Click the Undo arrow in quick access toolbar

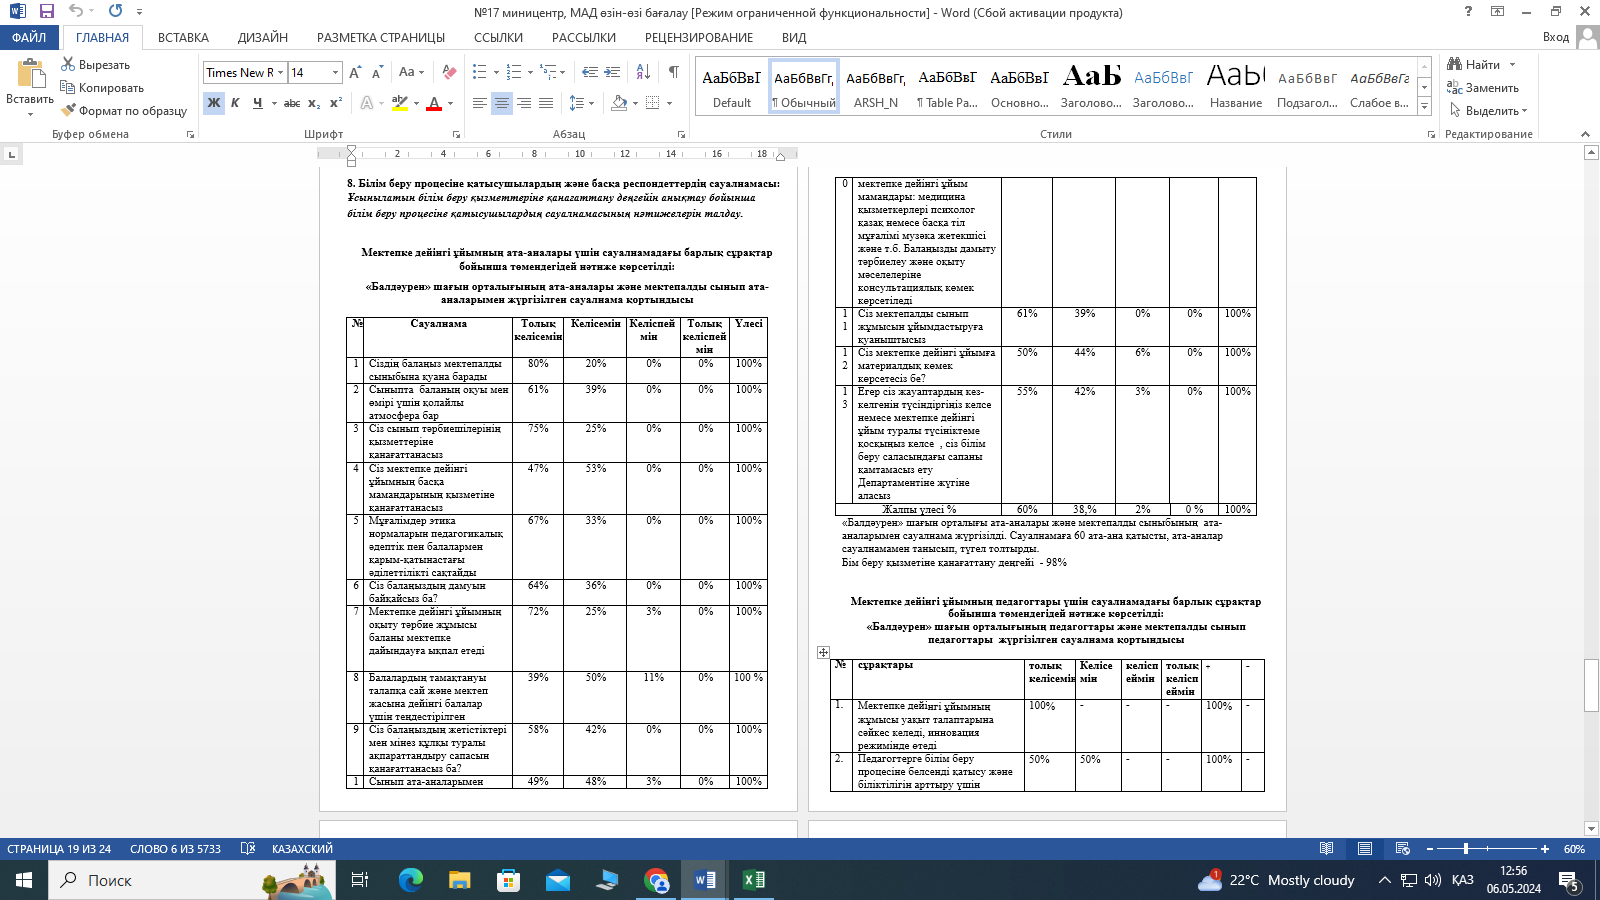[x=76, y=11]
